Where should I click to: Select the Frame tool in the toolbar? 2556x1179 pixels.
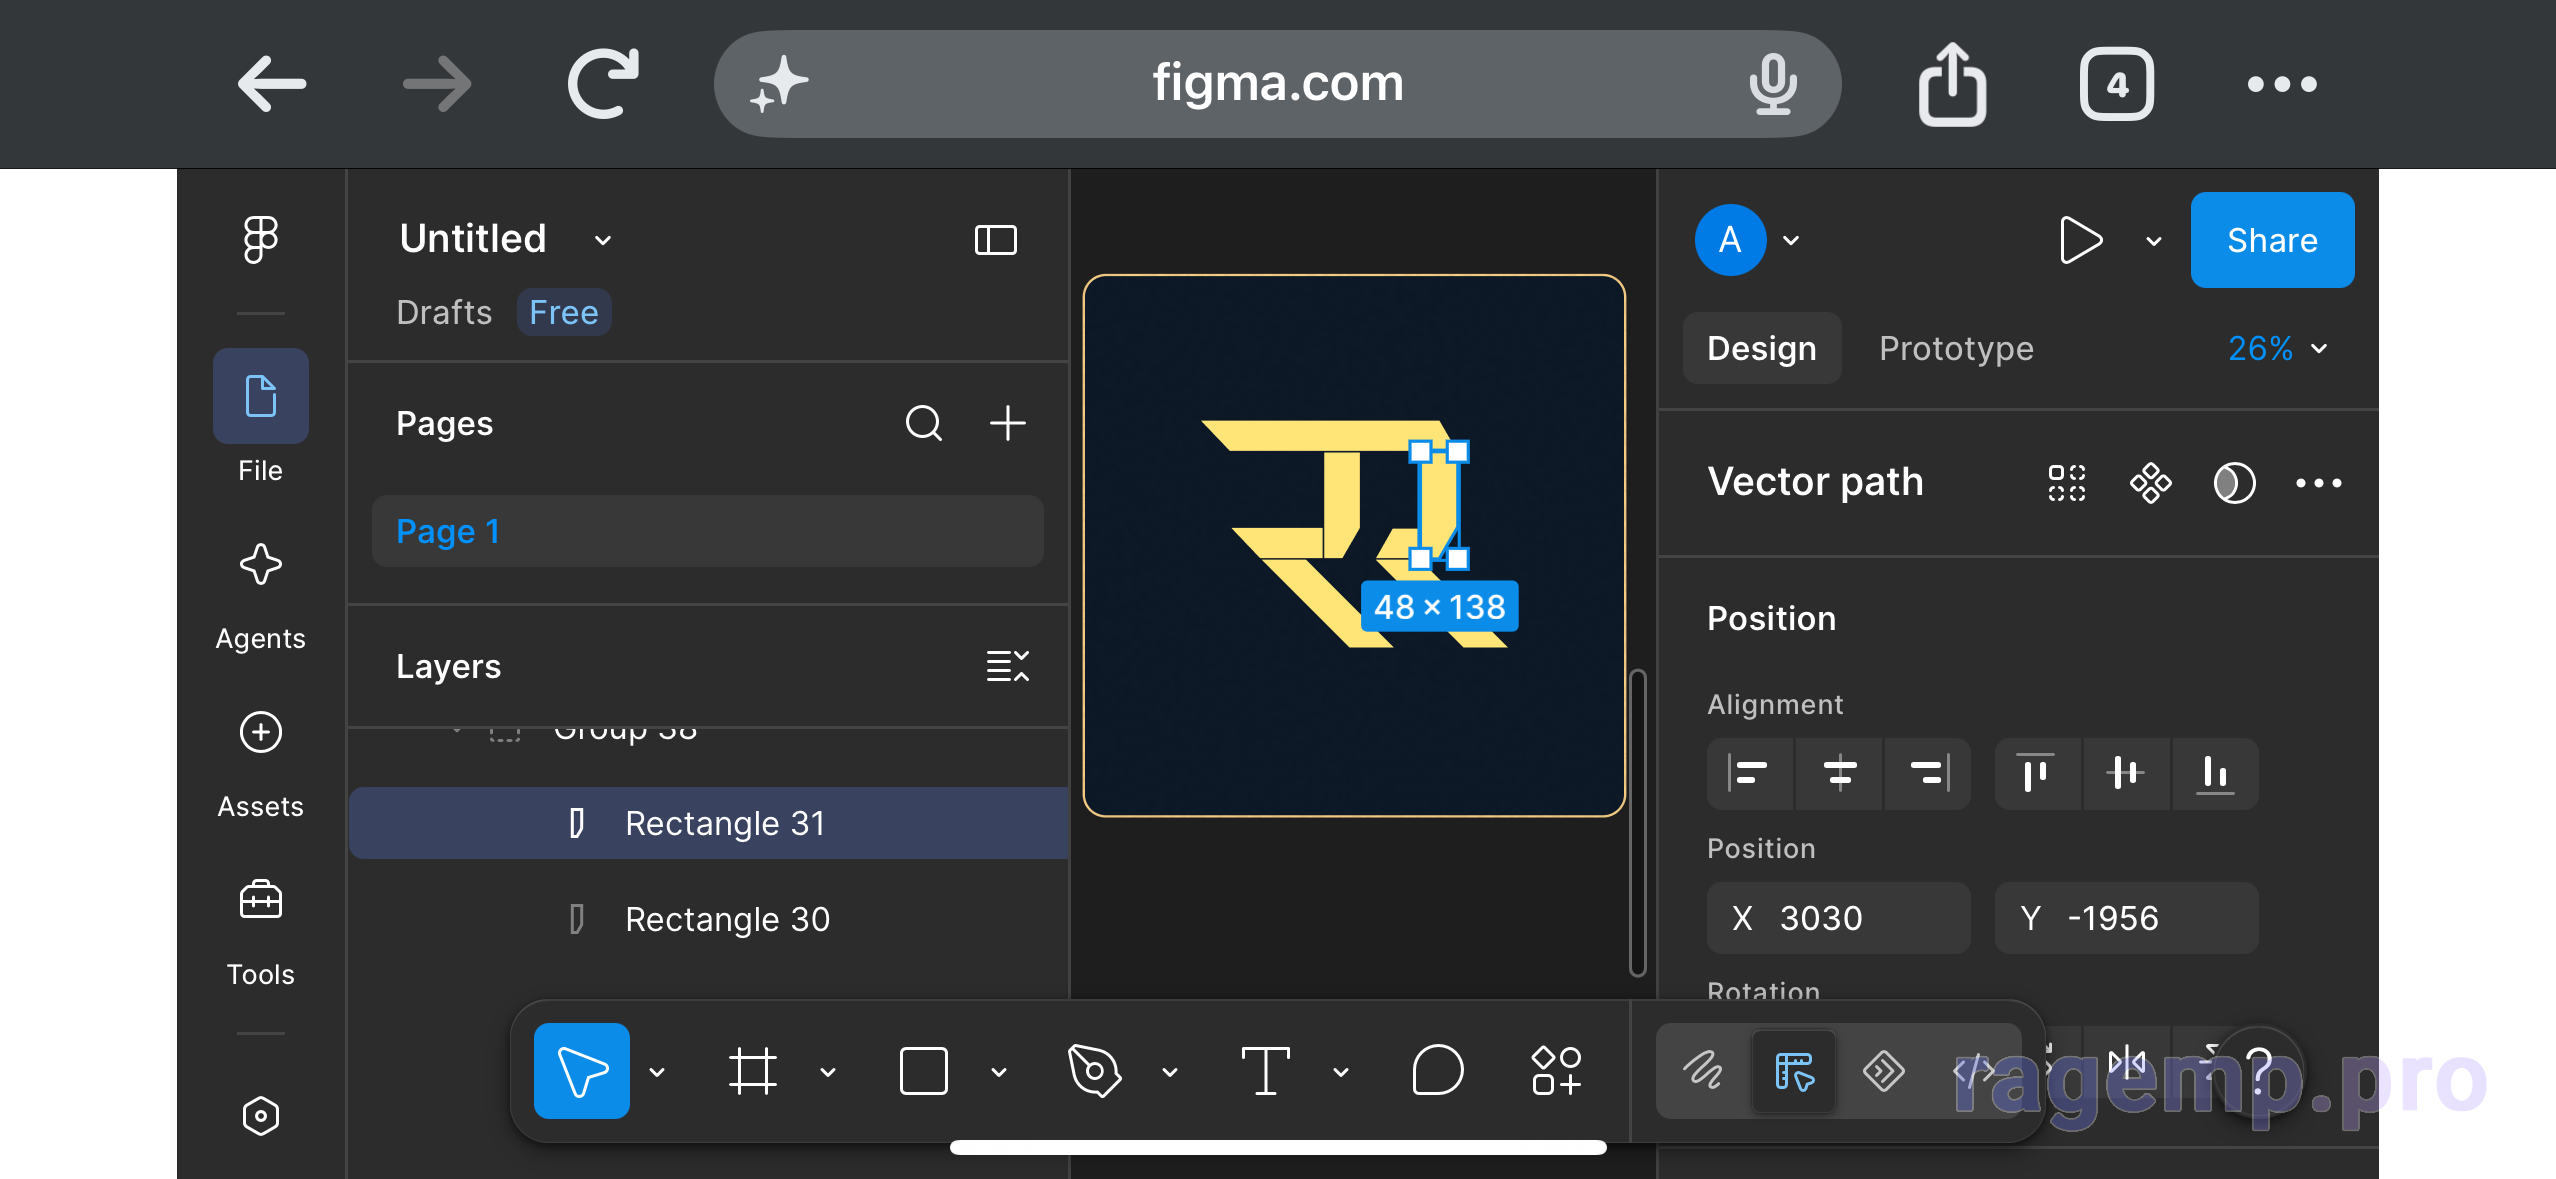point(752,1071)
